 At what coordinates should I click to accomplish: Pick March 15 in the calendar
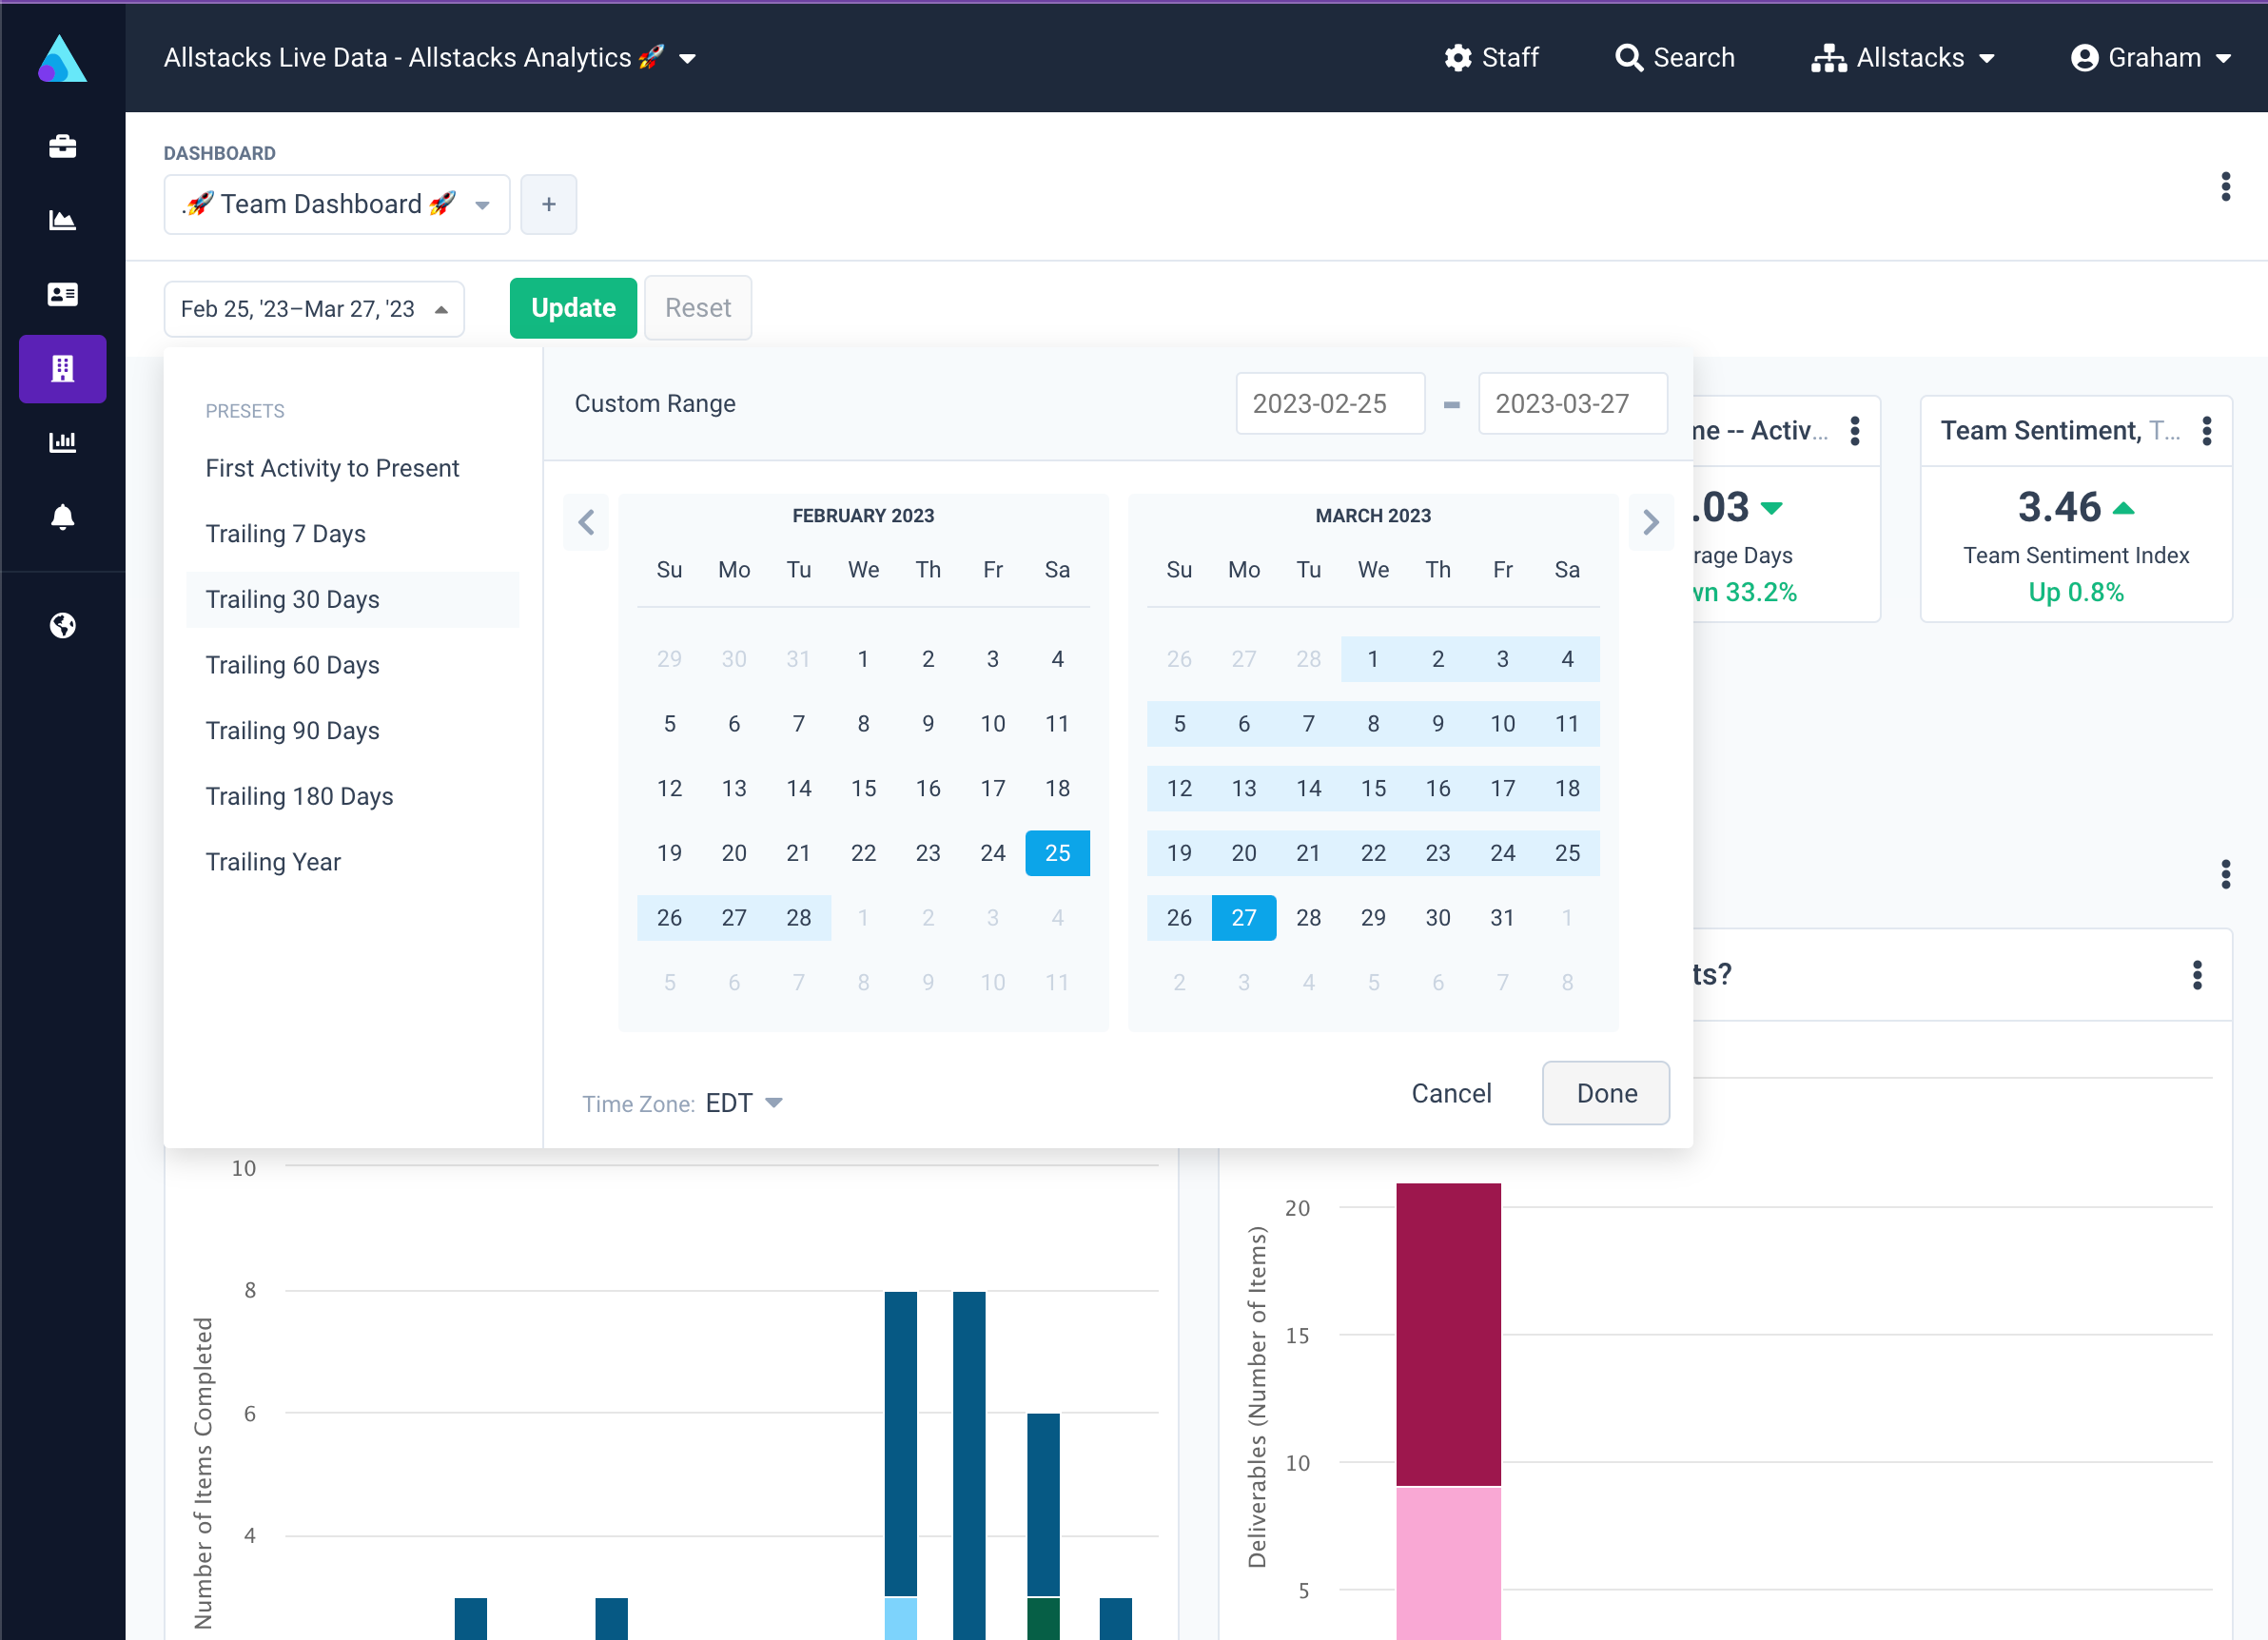[1373, 789]
